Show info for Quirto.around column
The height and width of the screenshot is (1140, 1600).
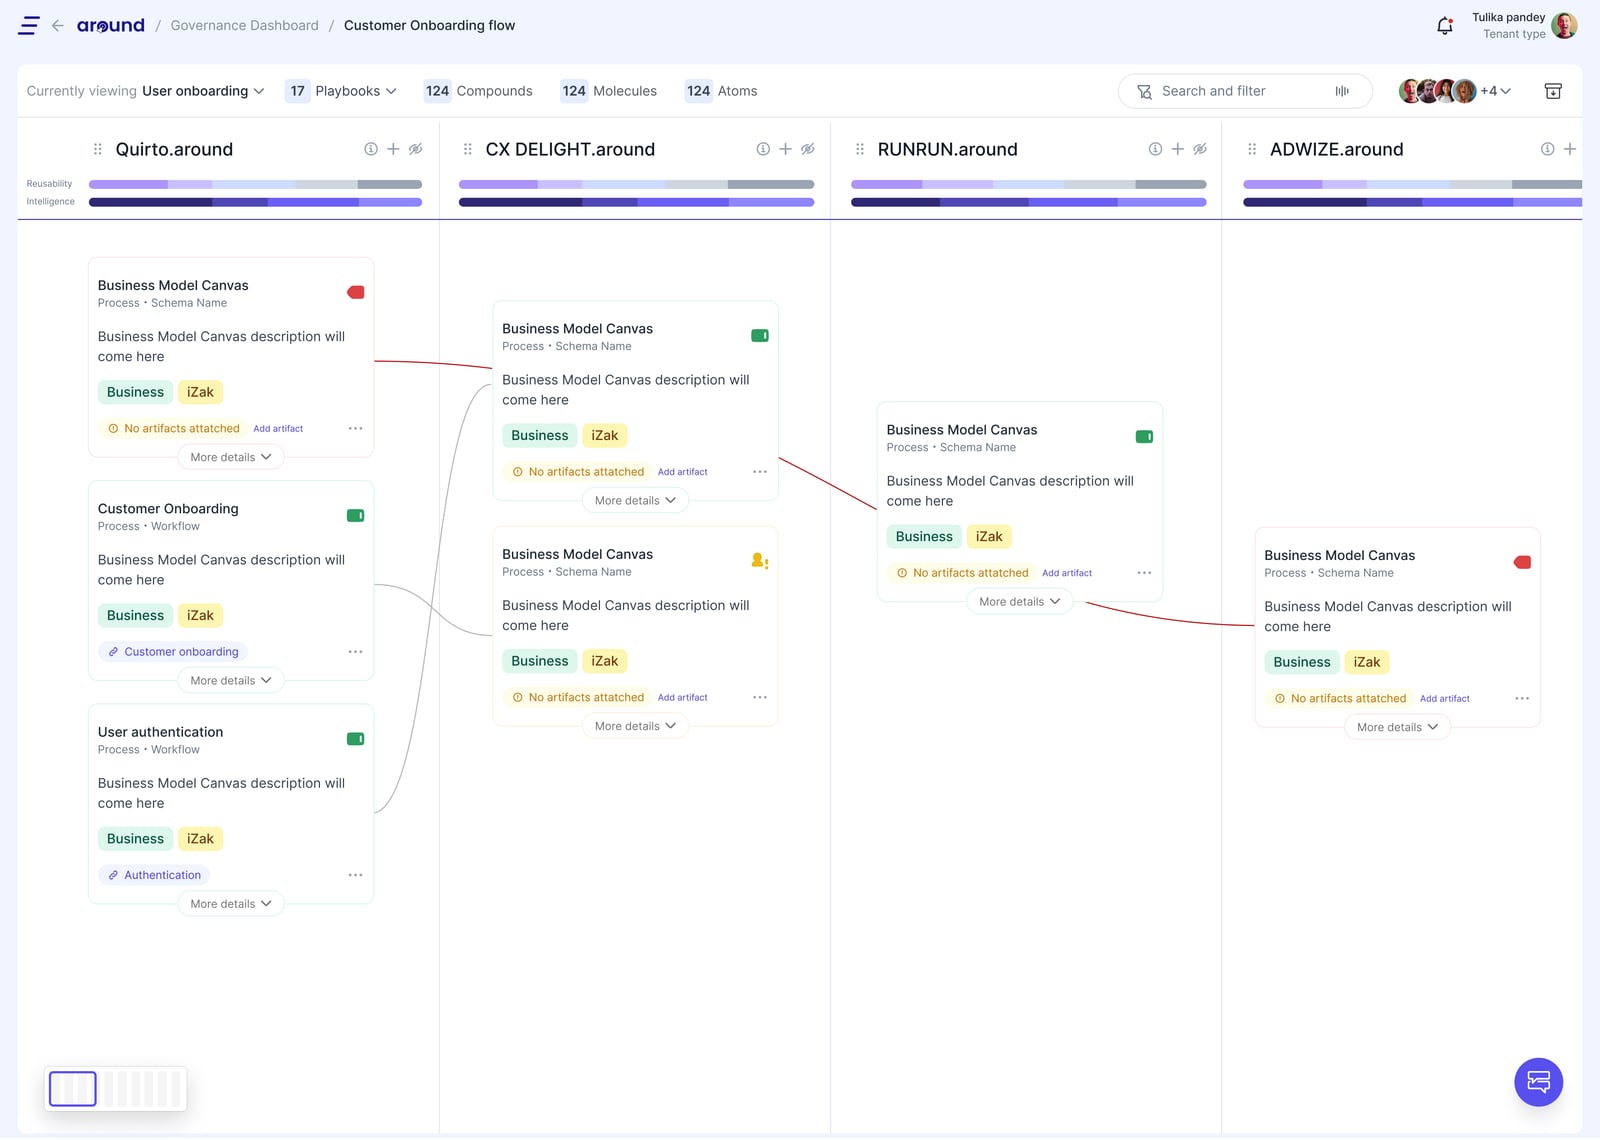click(371, 149)
